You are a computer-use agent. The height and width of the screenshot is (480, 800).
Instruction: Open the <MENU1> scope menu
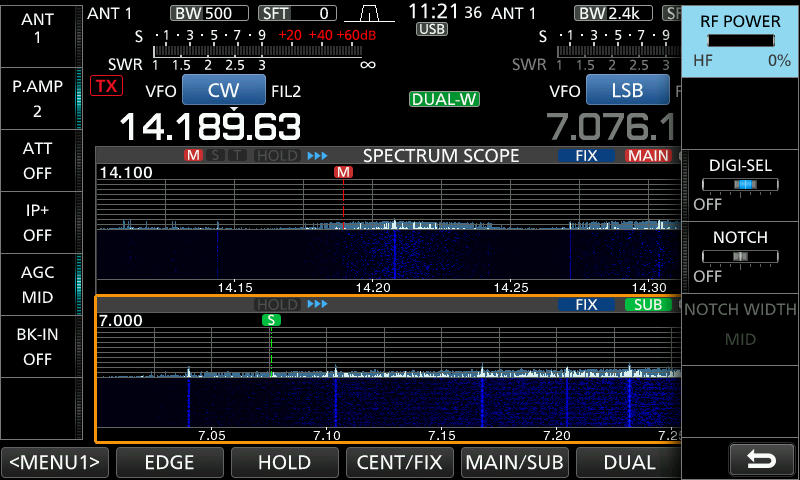(55, 462)
